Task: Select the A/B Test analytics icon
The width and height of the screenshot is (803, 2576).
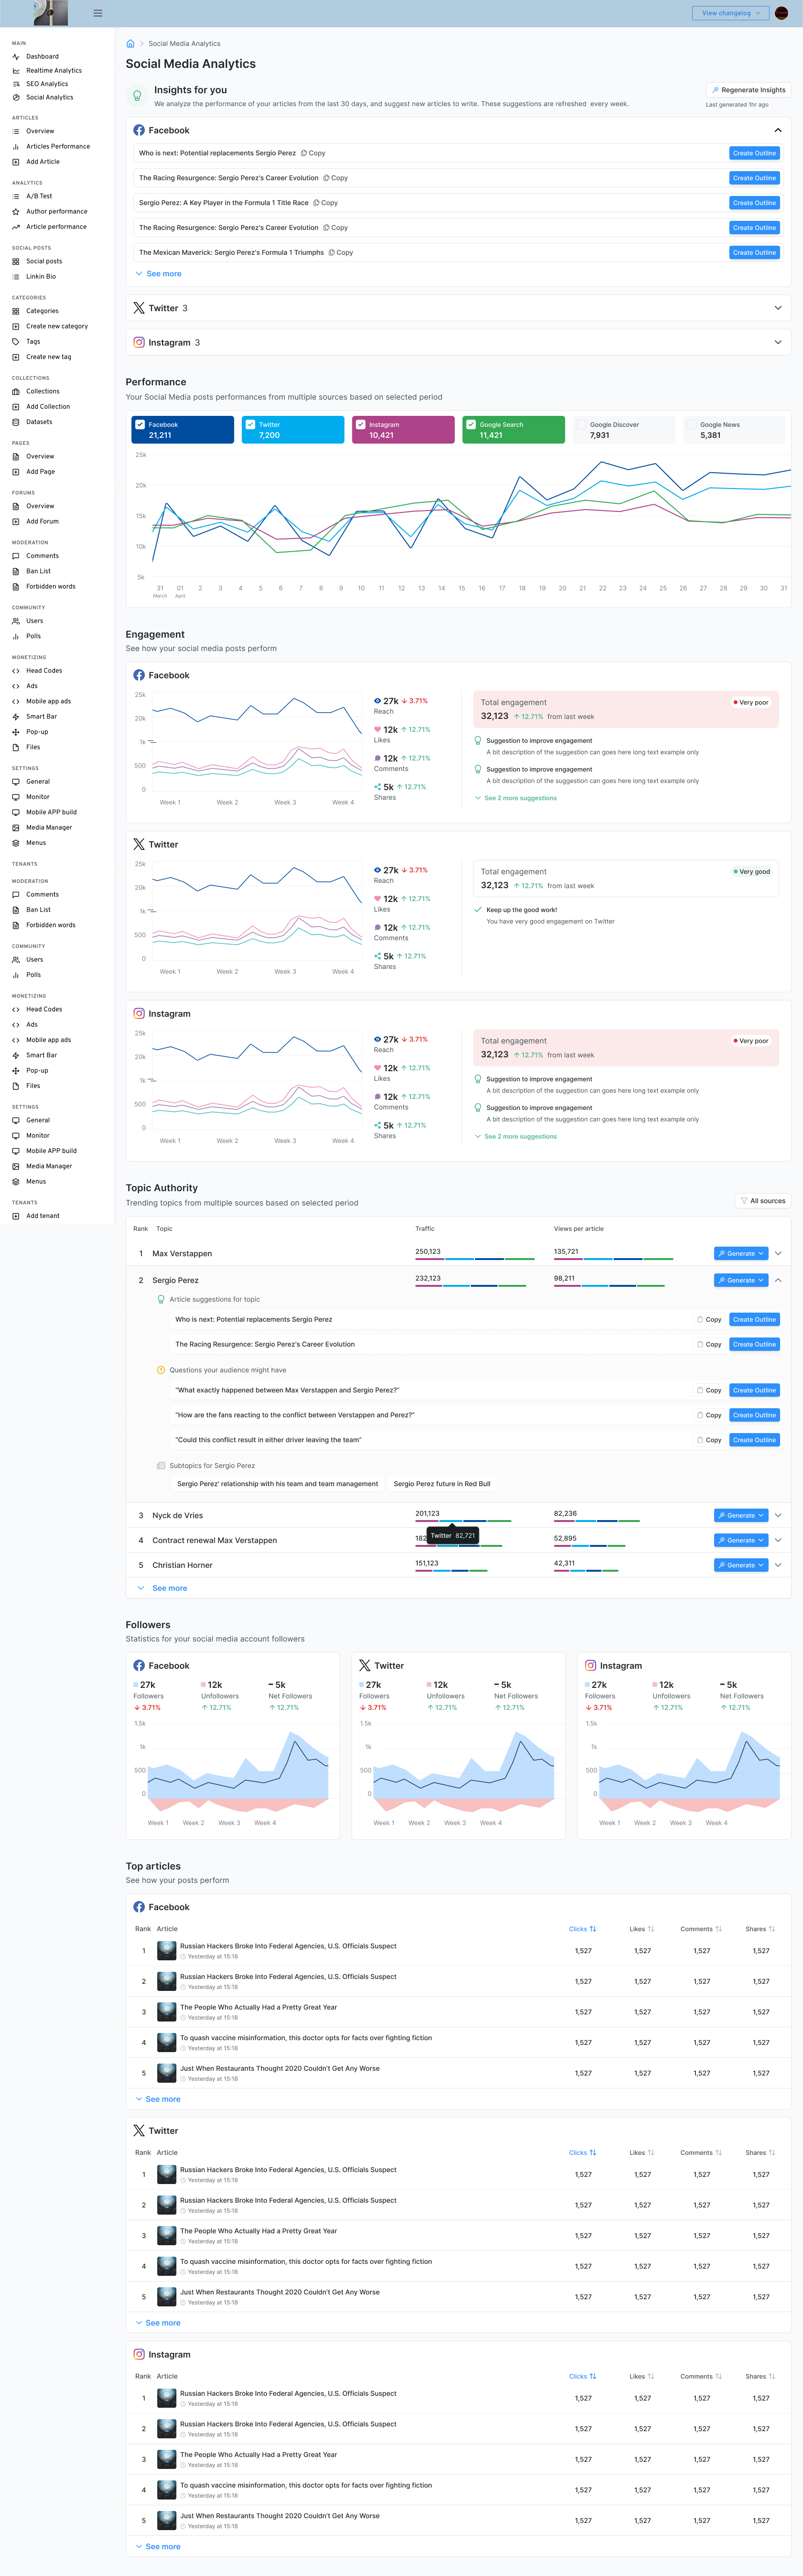Action: click(x=16, y=196)
